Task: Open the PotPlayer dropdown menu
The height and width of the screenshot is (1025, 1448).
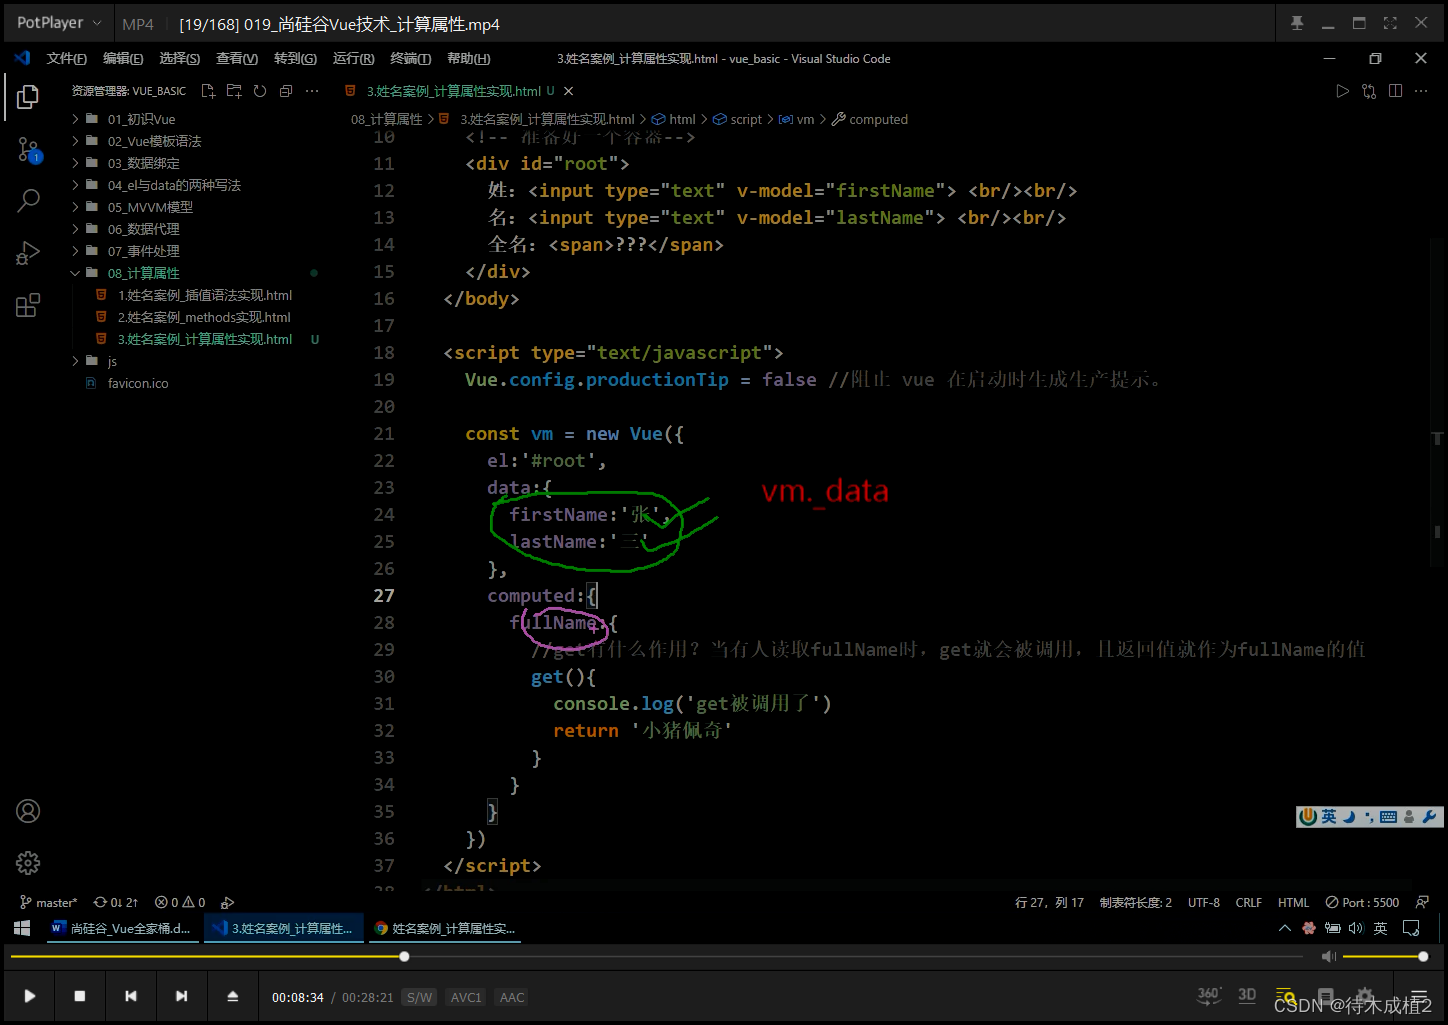Action: click(58, 22)
